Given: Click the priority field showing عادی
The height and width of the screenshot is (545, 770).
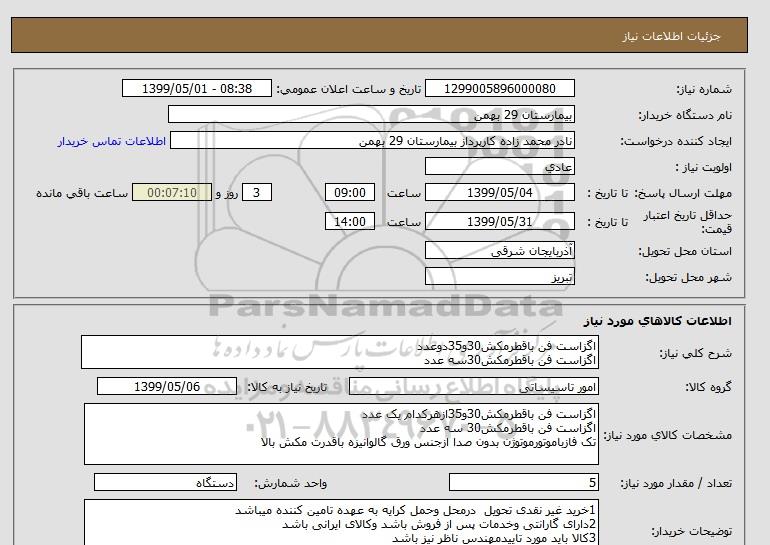Looking at the screenshot, I should click(x=499, y=166).
